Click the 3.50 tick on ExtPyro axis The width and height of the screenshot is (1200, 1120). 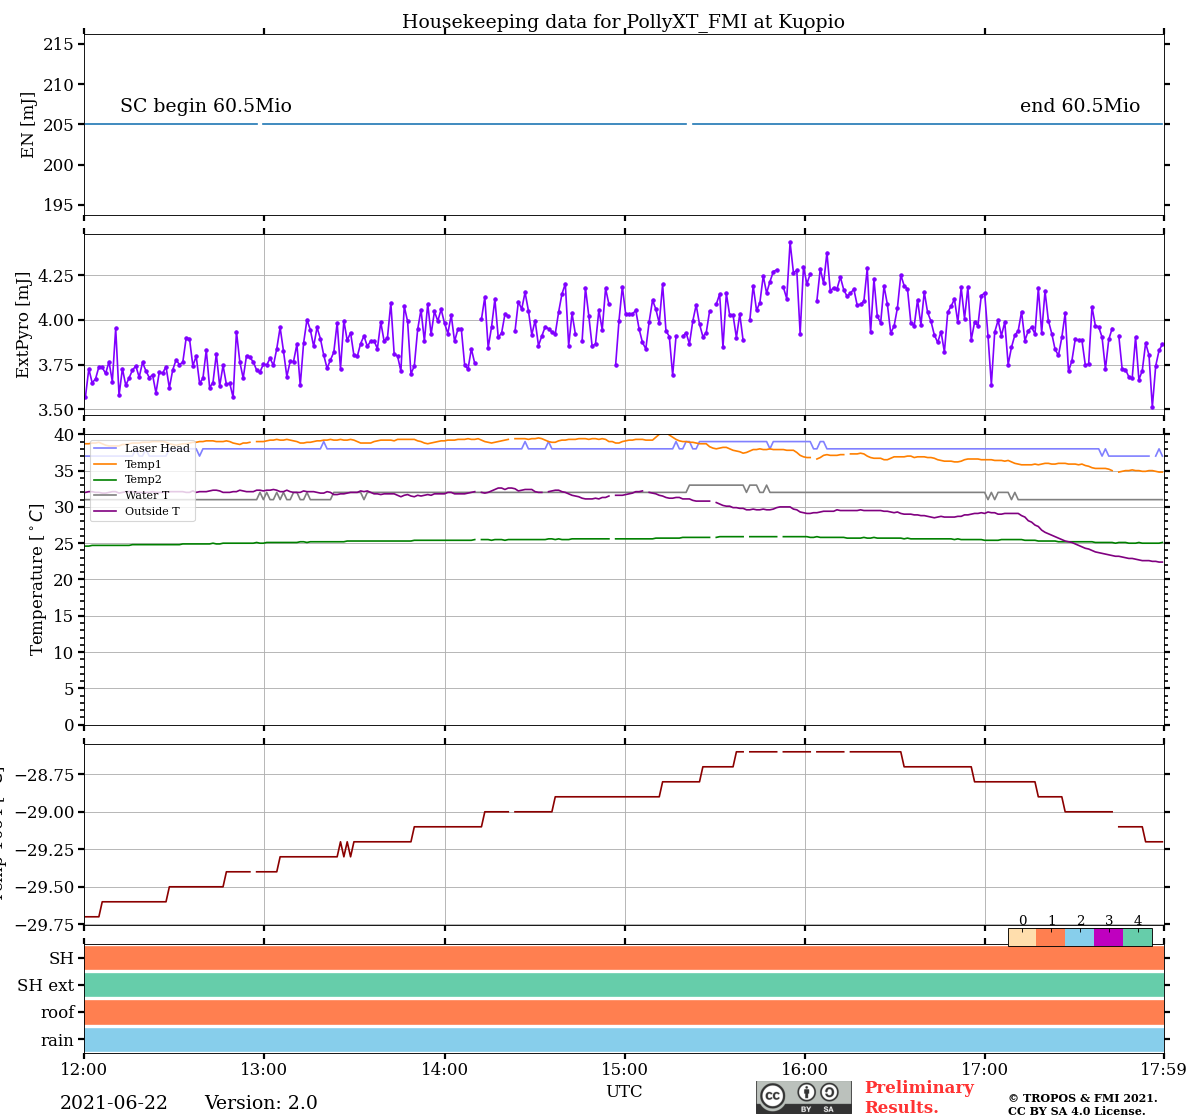55,410
